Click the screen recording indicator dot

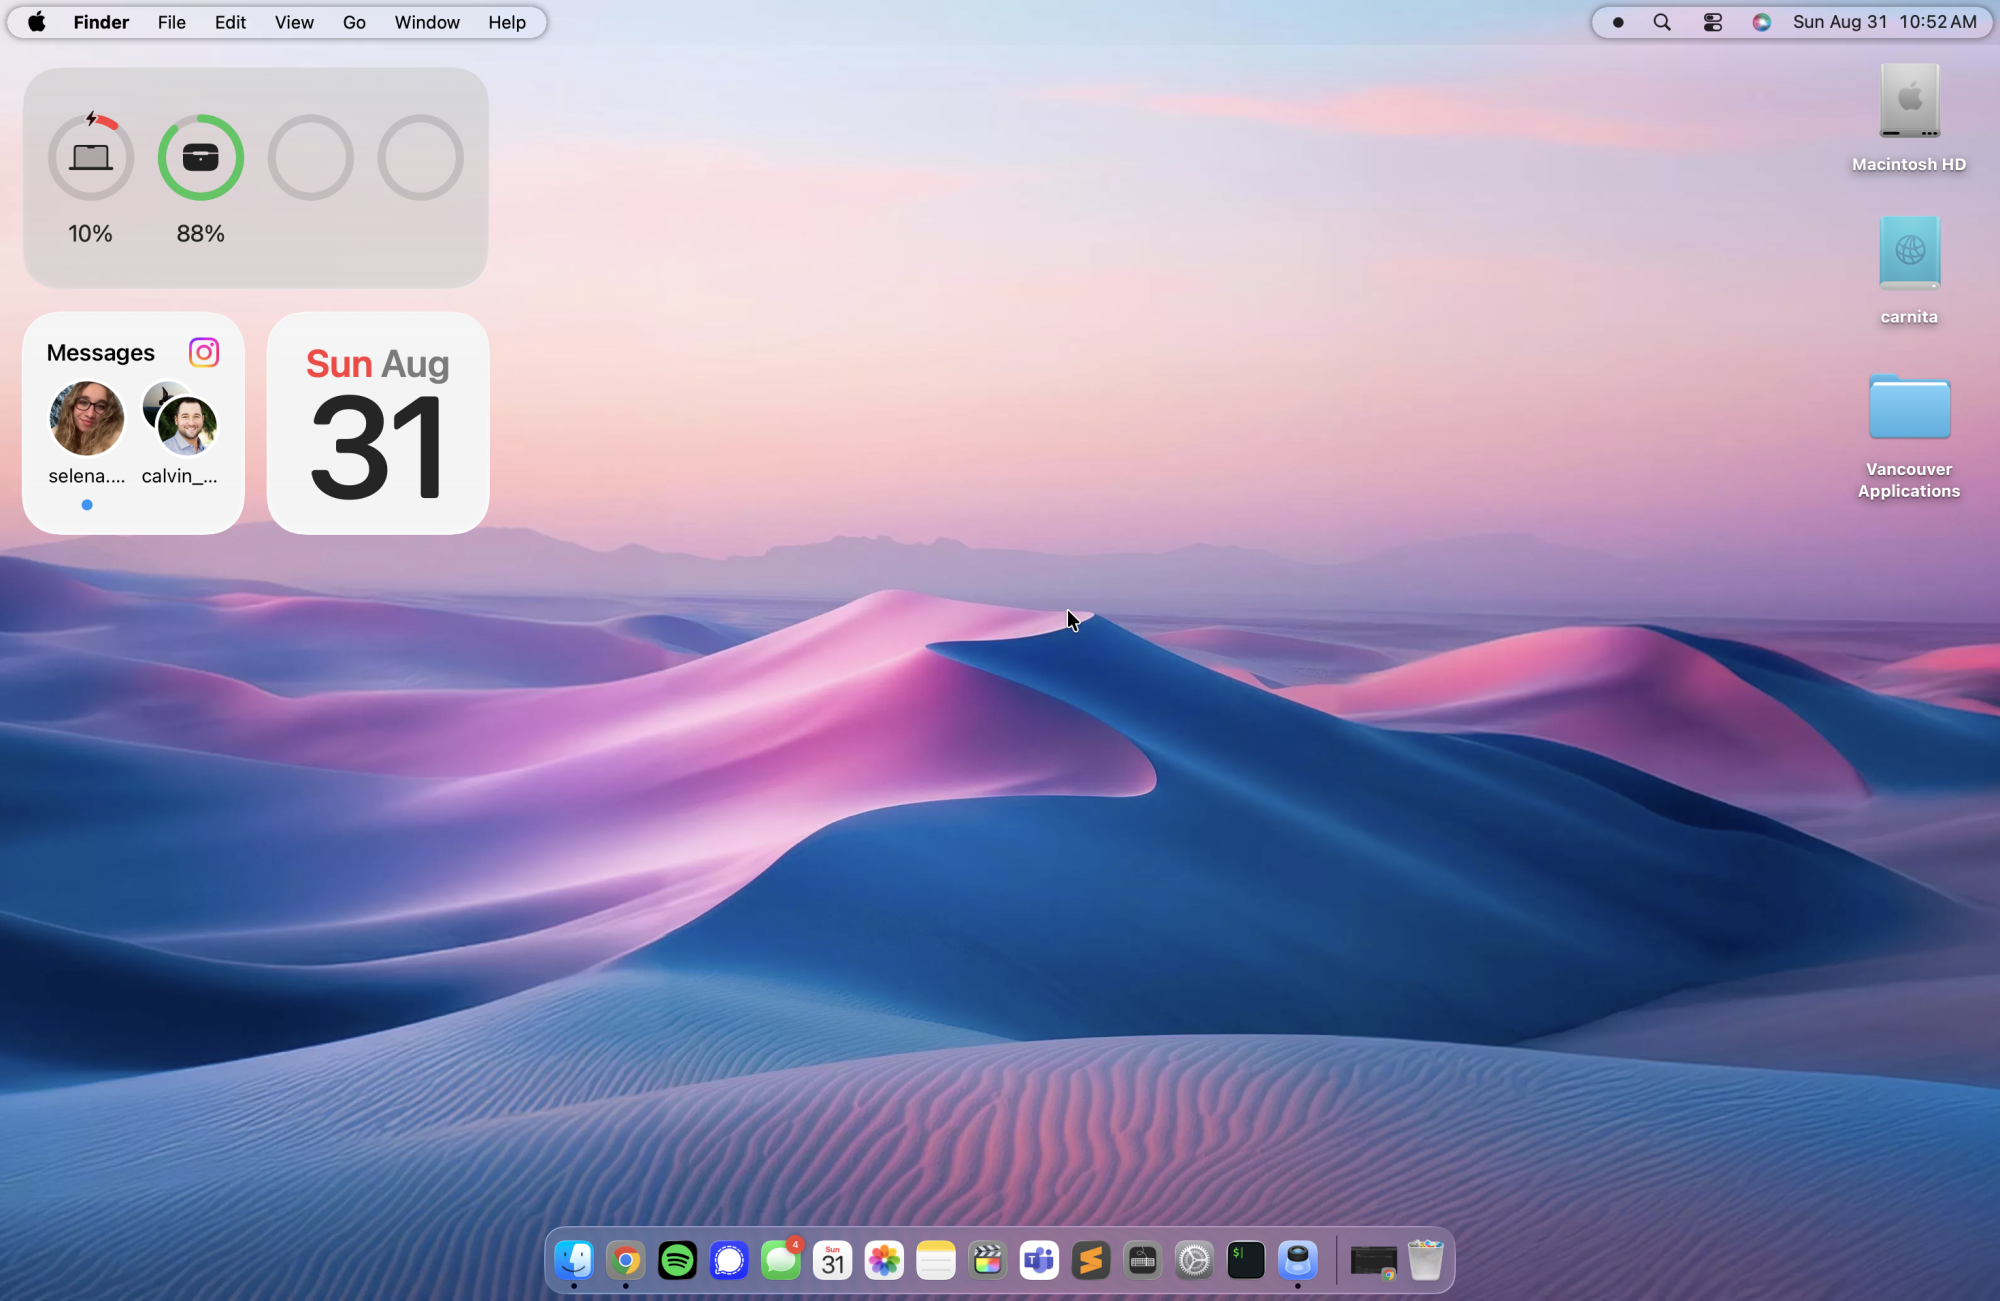point(1618,21)
